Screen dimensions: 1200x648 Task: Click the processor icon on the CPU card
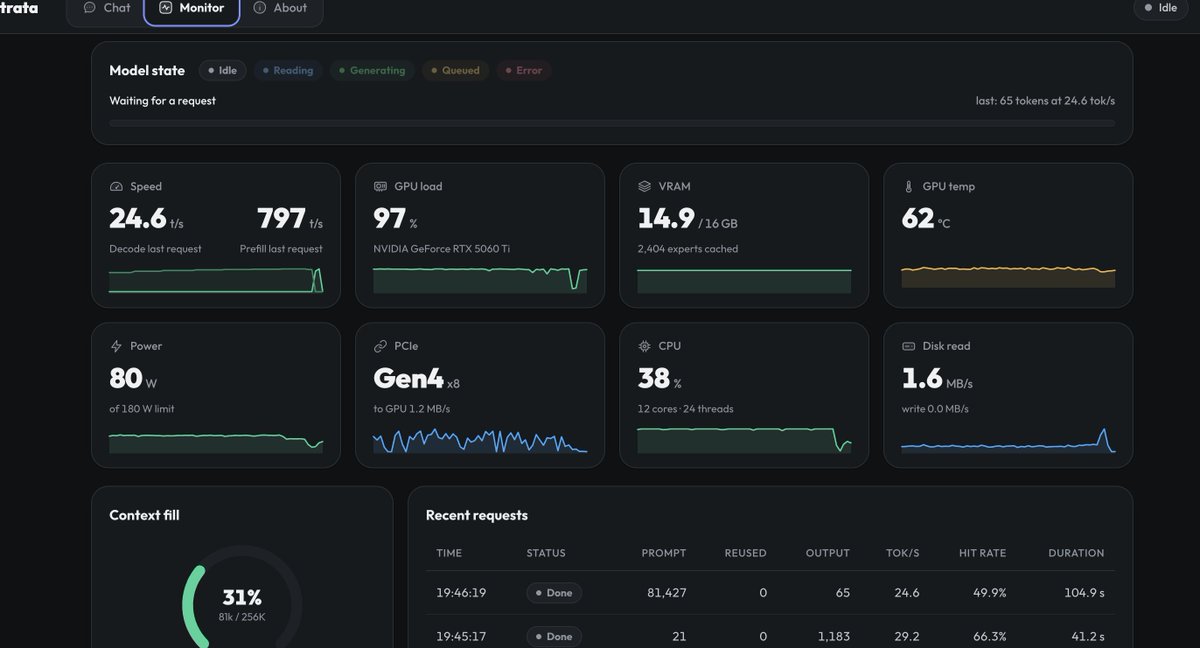click(x=644, y=346)
